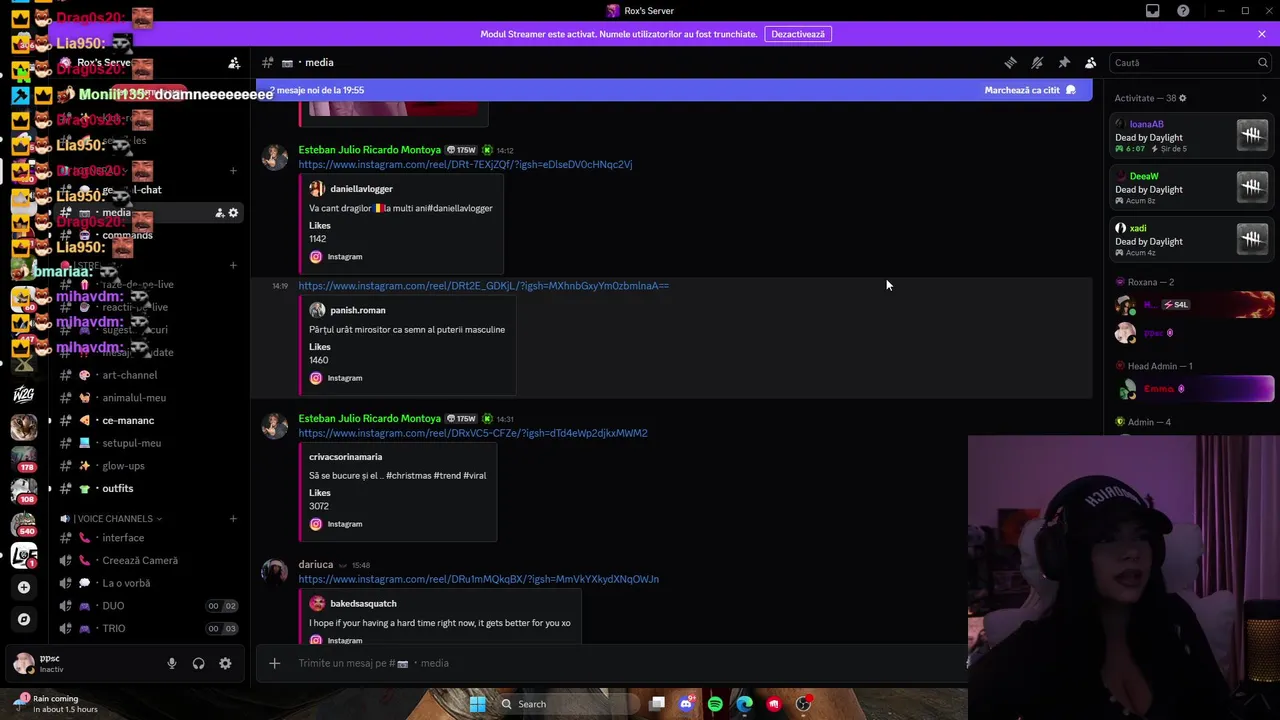Open user settings gear icon

pos(225,663)
